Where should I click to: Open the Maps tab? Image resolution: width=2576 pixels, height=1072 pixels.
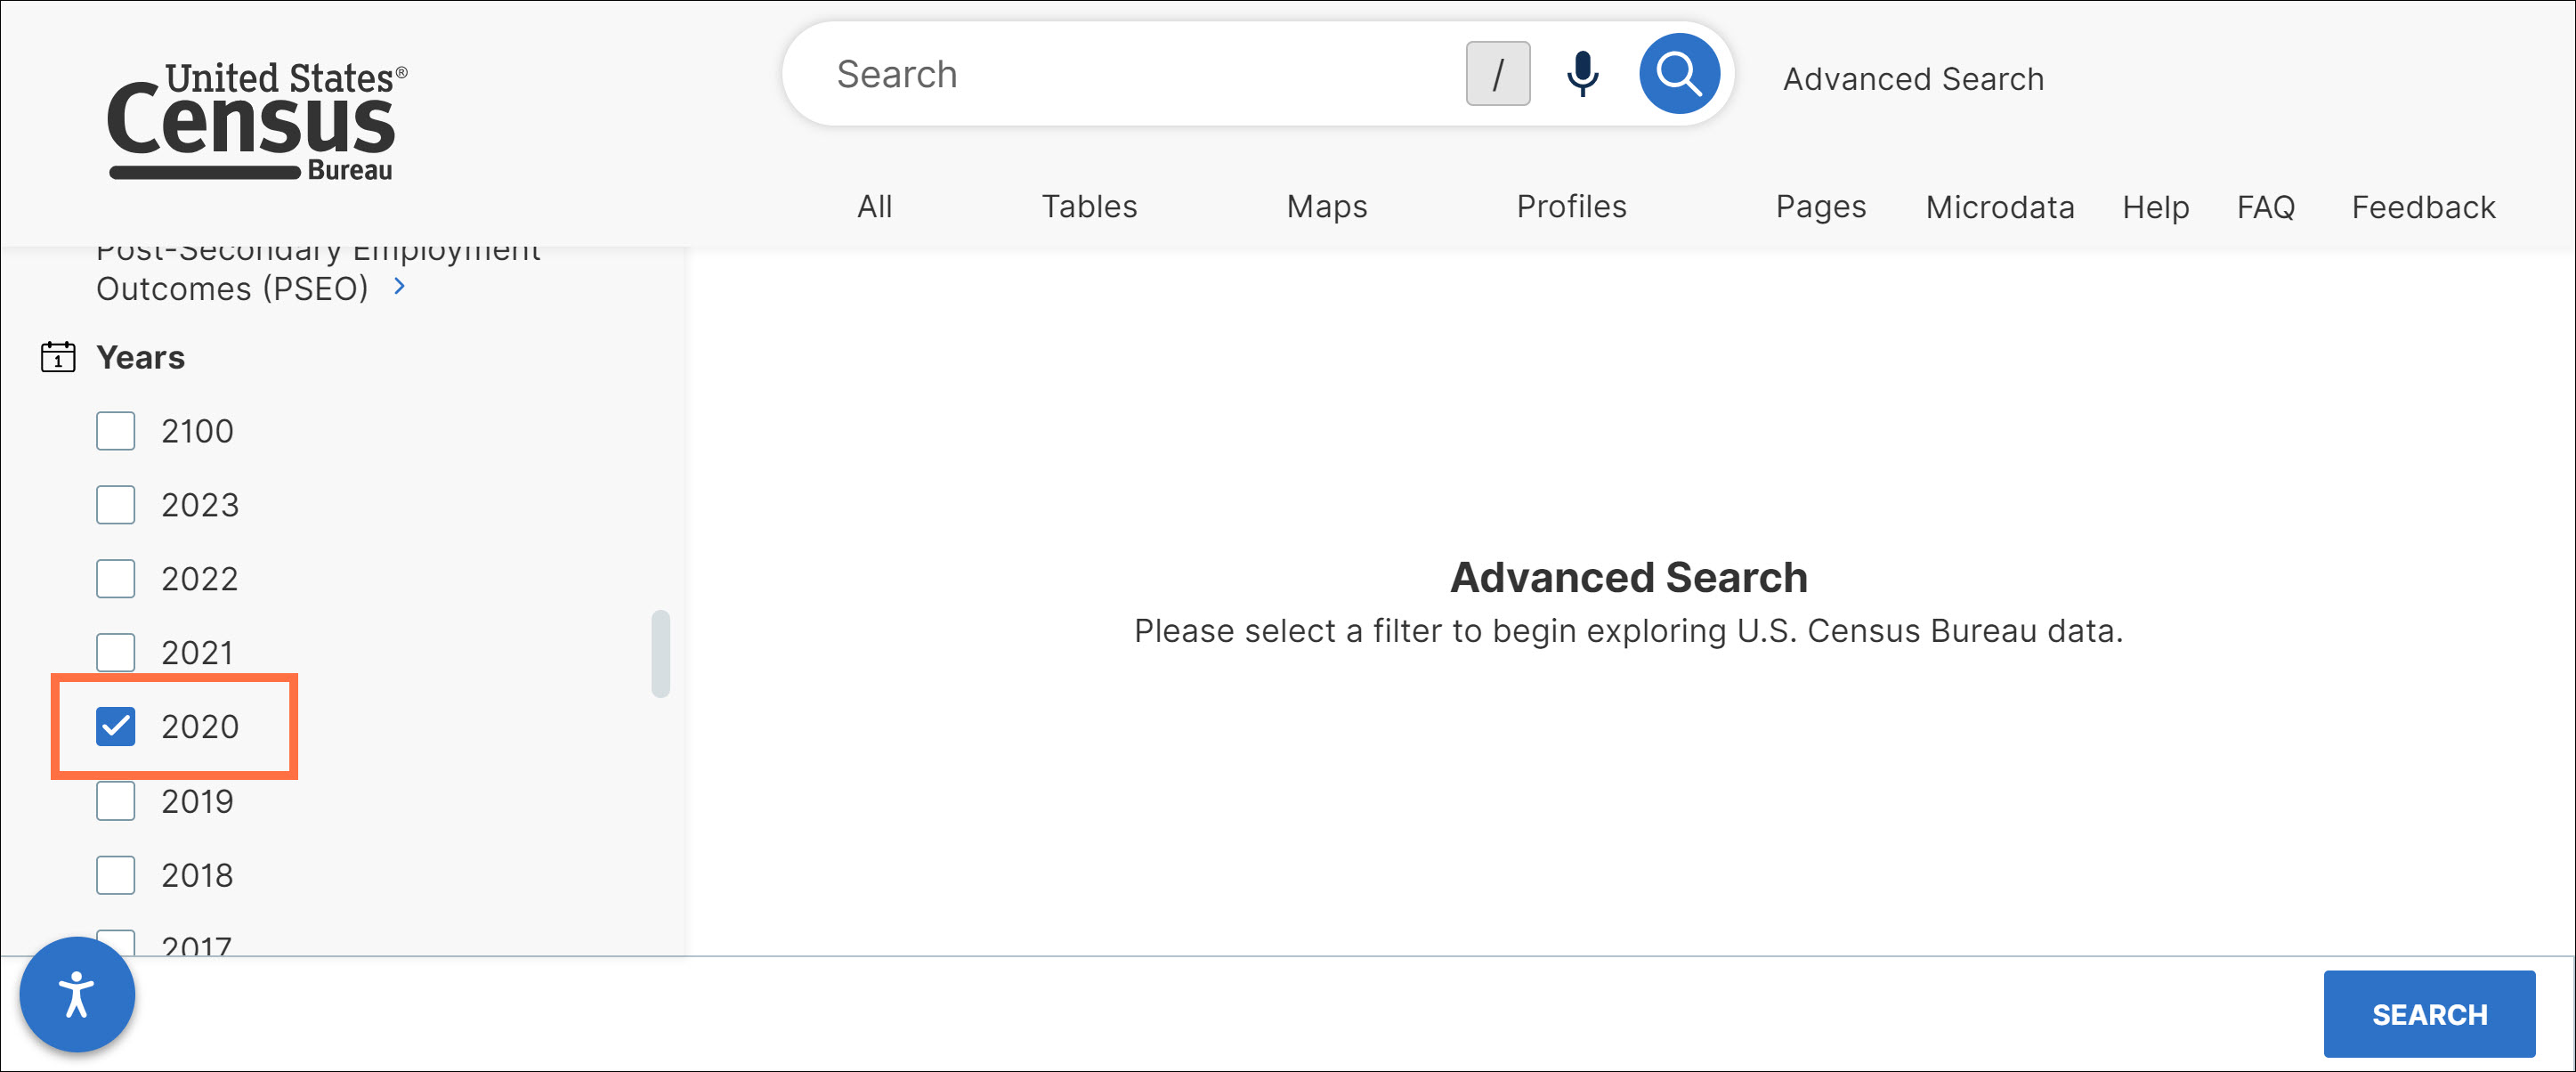(x=1326, y=206)
